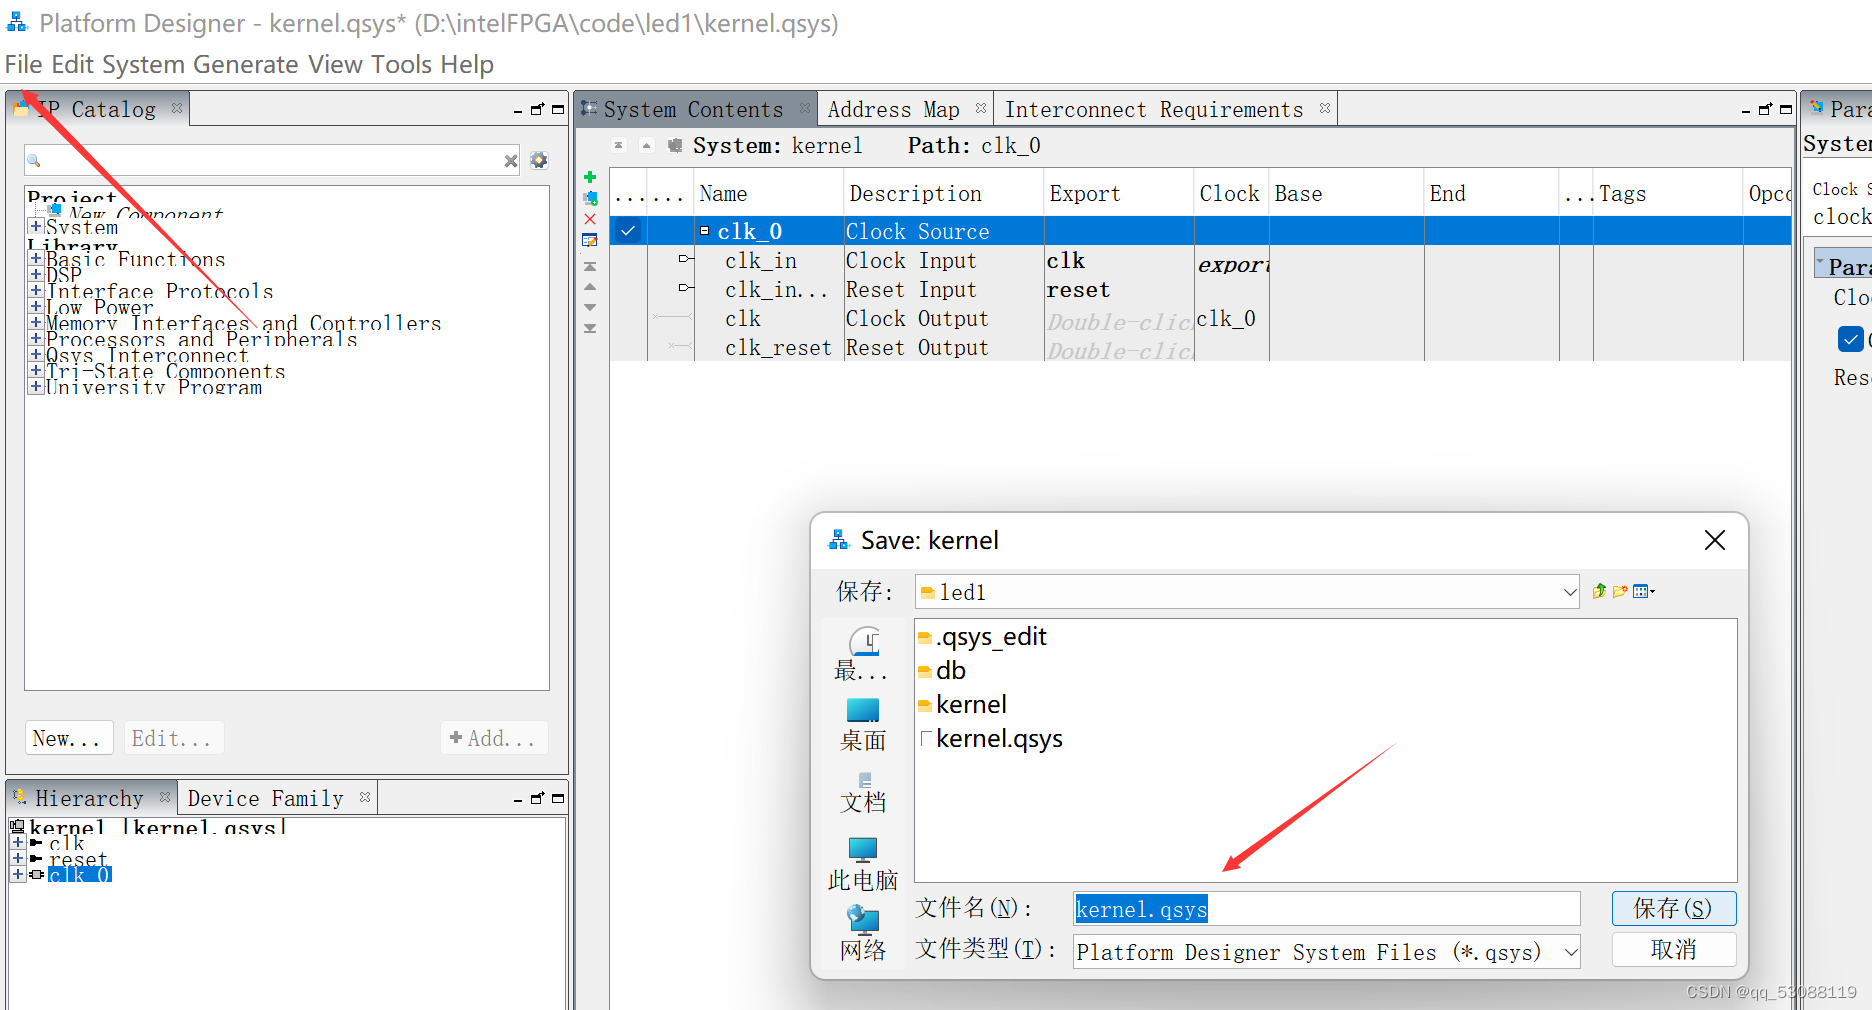The width and height of the screenshot is (1872, 1010).
Task: Switch to the Interconnect Requirements tab
Action: coord(1154,109)
